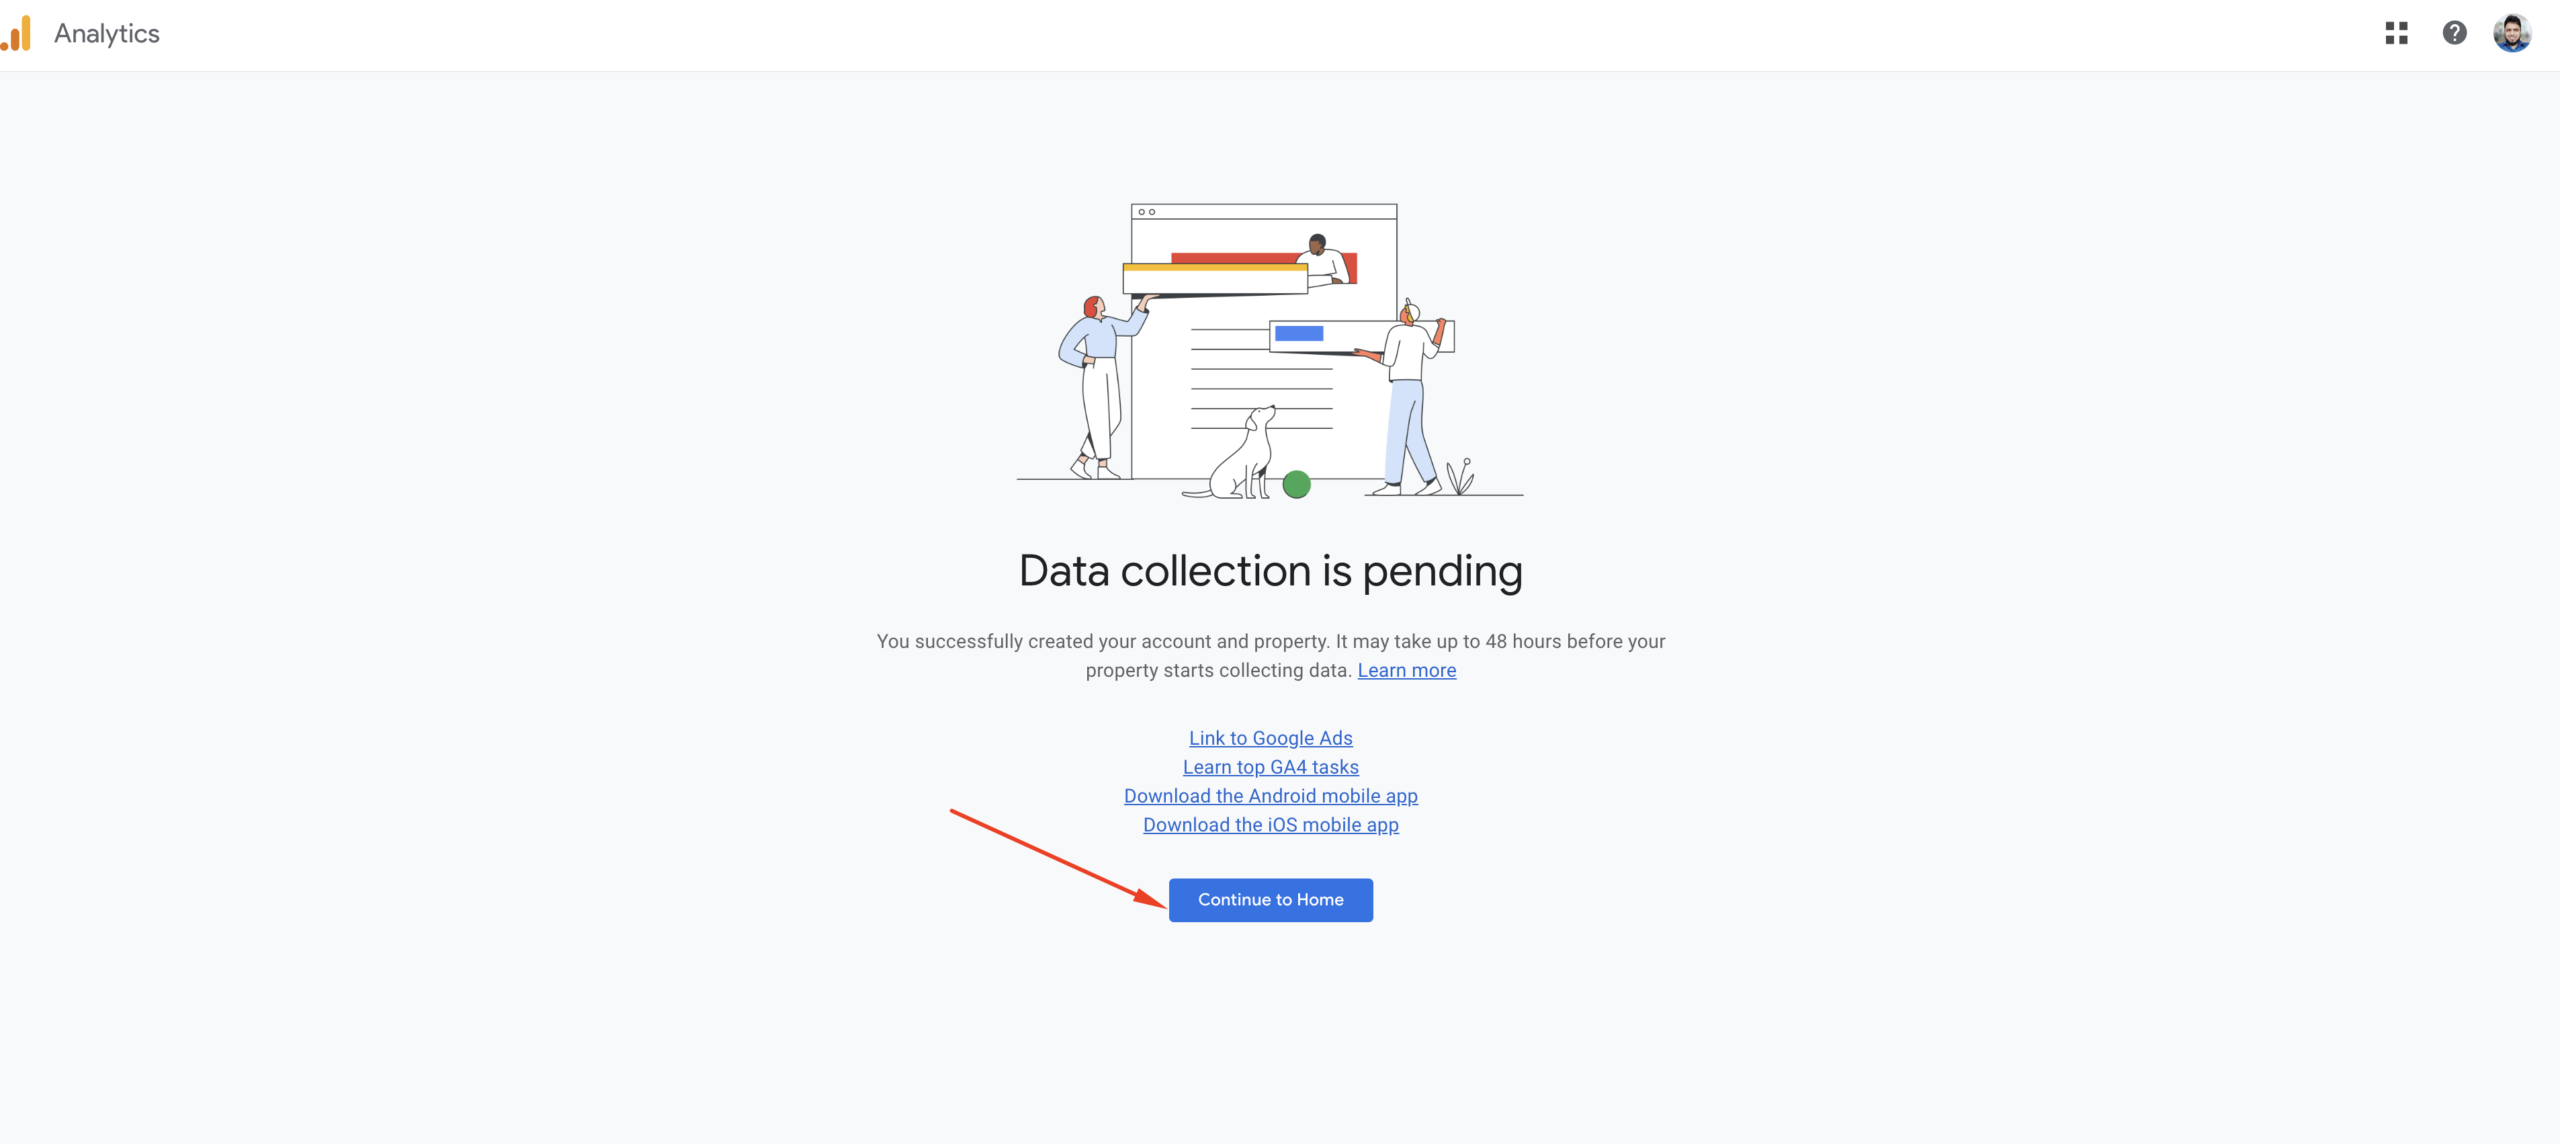Screen dimensions: 2560x1144
Task: Open the Google apps grid launcher
Action: 2396,33
